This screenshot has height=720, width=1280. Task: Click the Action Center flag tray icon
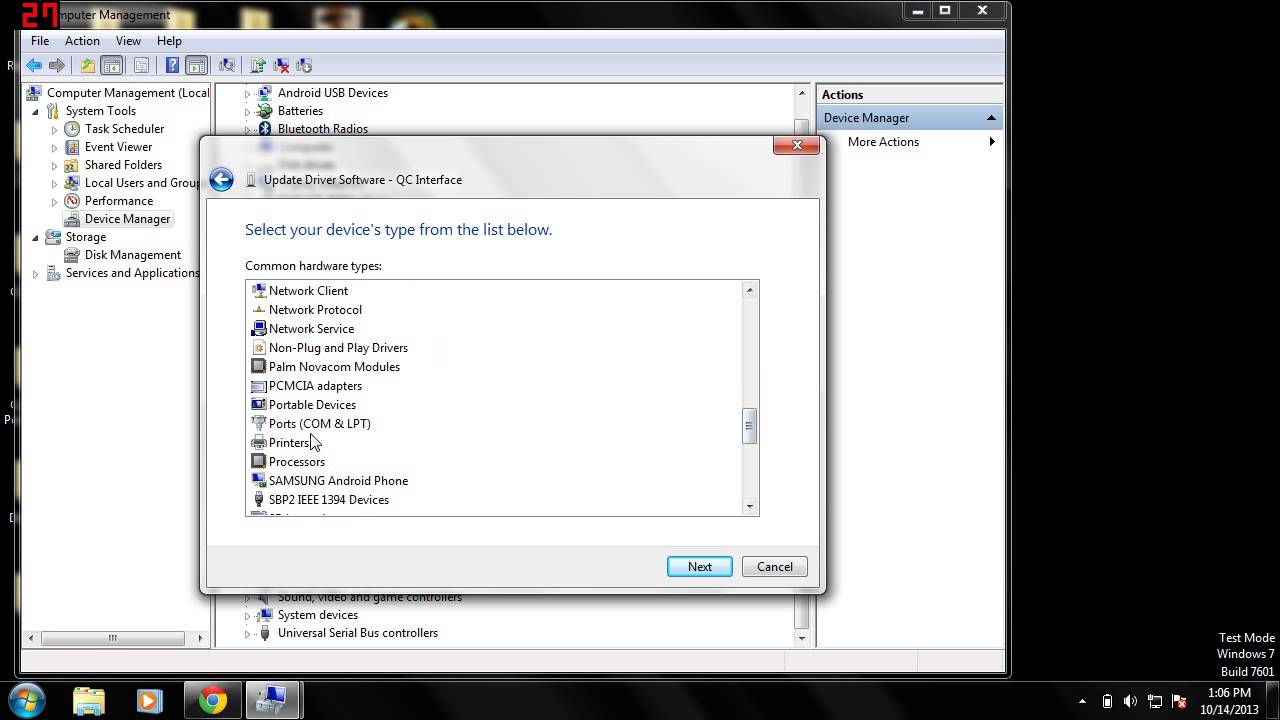coord(1179,701)
